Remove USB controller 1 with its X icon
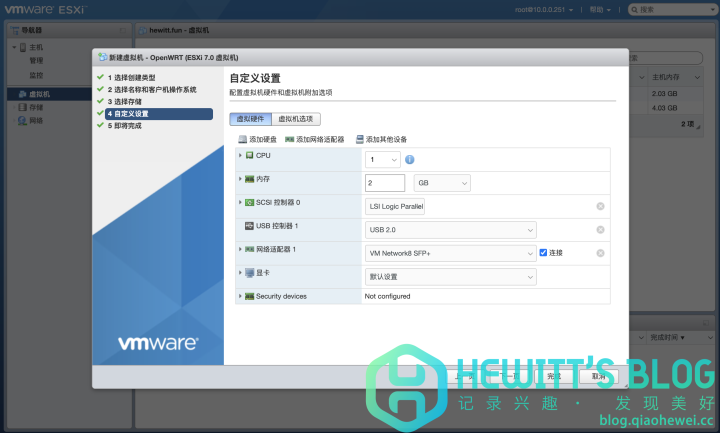 [600, 230]
